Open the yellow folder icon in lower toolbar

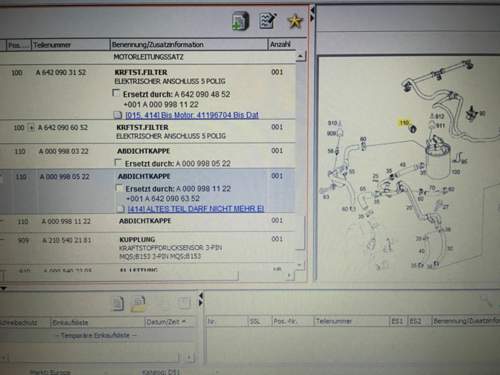(x=138, y=304)
